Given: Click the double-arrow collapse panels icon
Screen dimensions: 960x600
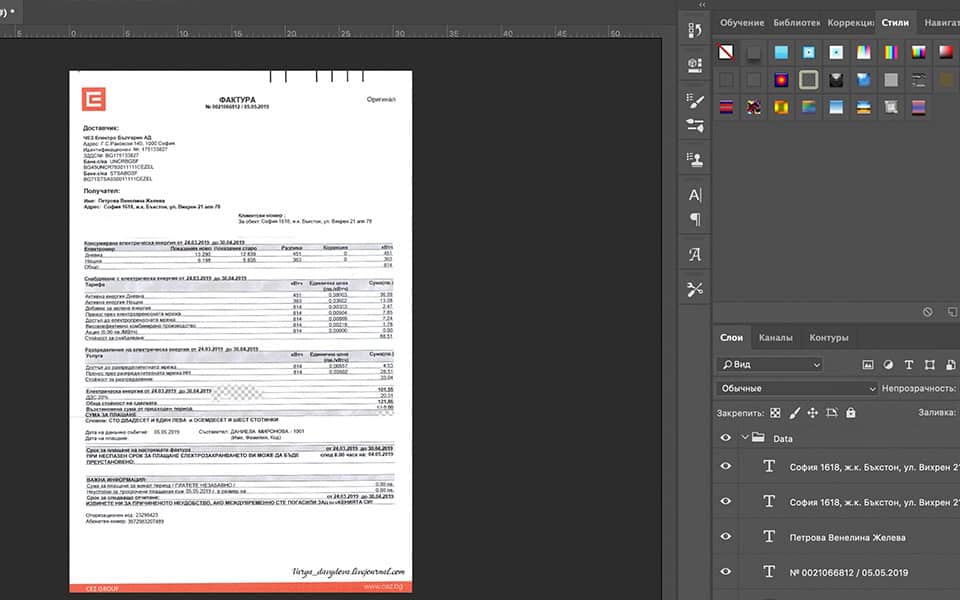Looking at the screenshot, I should coord(702,4).
